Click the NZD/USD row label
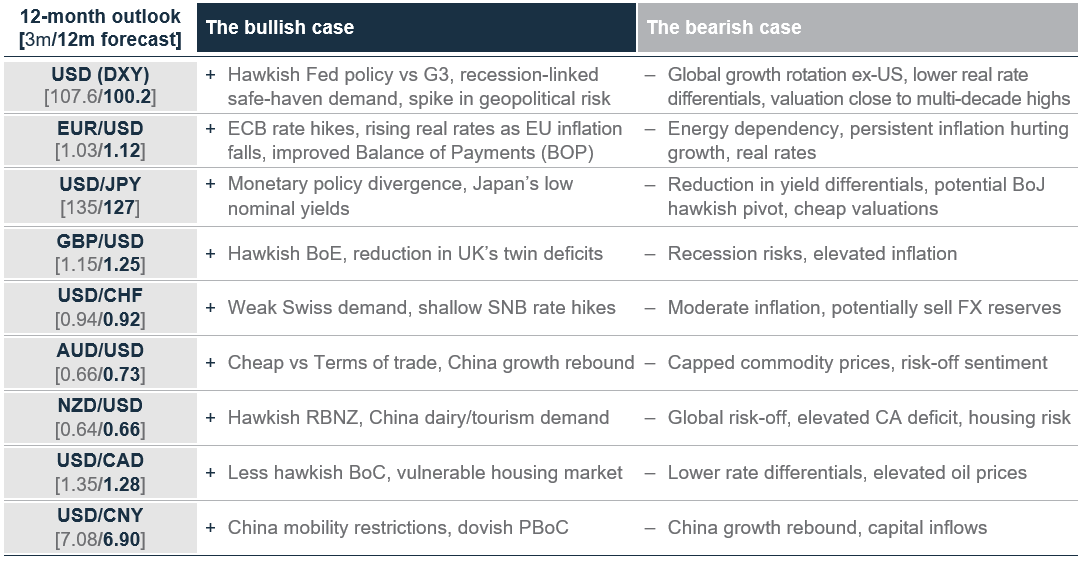This screenshot has height=561, width=1080. pyautogui.click(x=100, y=418)
